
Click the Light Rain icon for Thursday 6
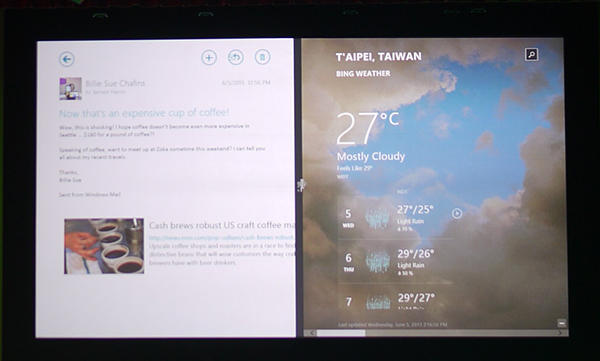coord(377,262)
